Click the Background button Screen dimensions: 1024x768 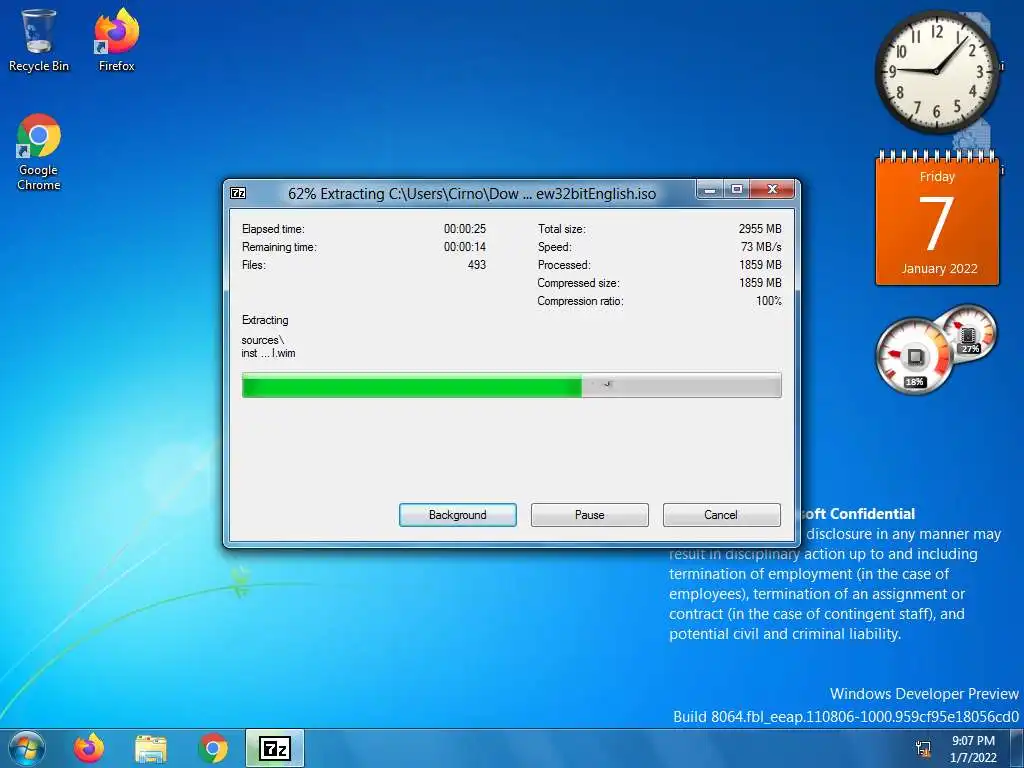pyautogui.click(x=458, y=515)
